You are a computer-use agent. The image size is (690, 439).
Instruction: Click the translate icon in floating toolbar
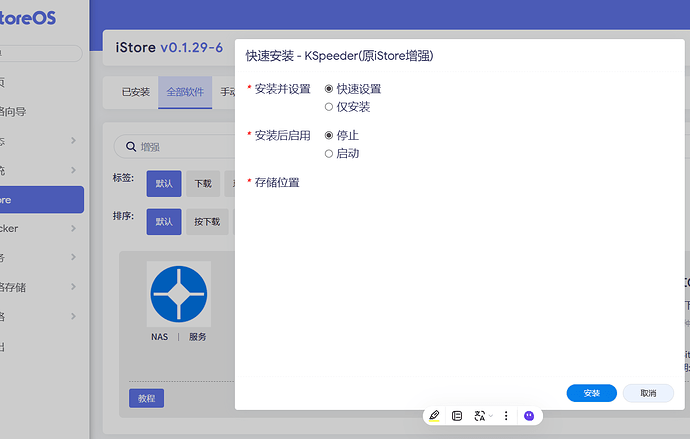point(480,415)
